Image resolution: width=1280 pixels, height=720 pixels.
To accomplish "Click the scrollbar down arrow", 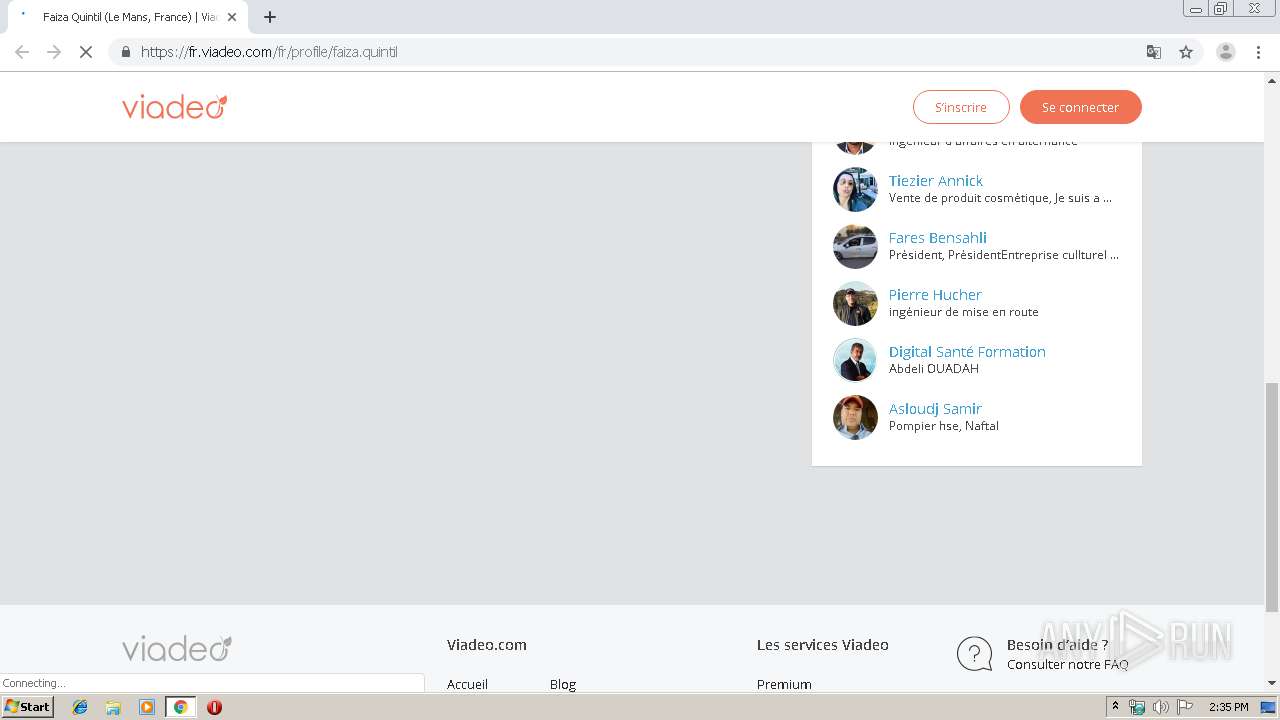I will (x=1272, y=684).
